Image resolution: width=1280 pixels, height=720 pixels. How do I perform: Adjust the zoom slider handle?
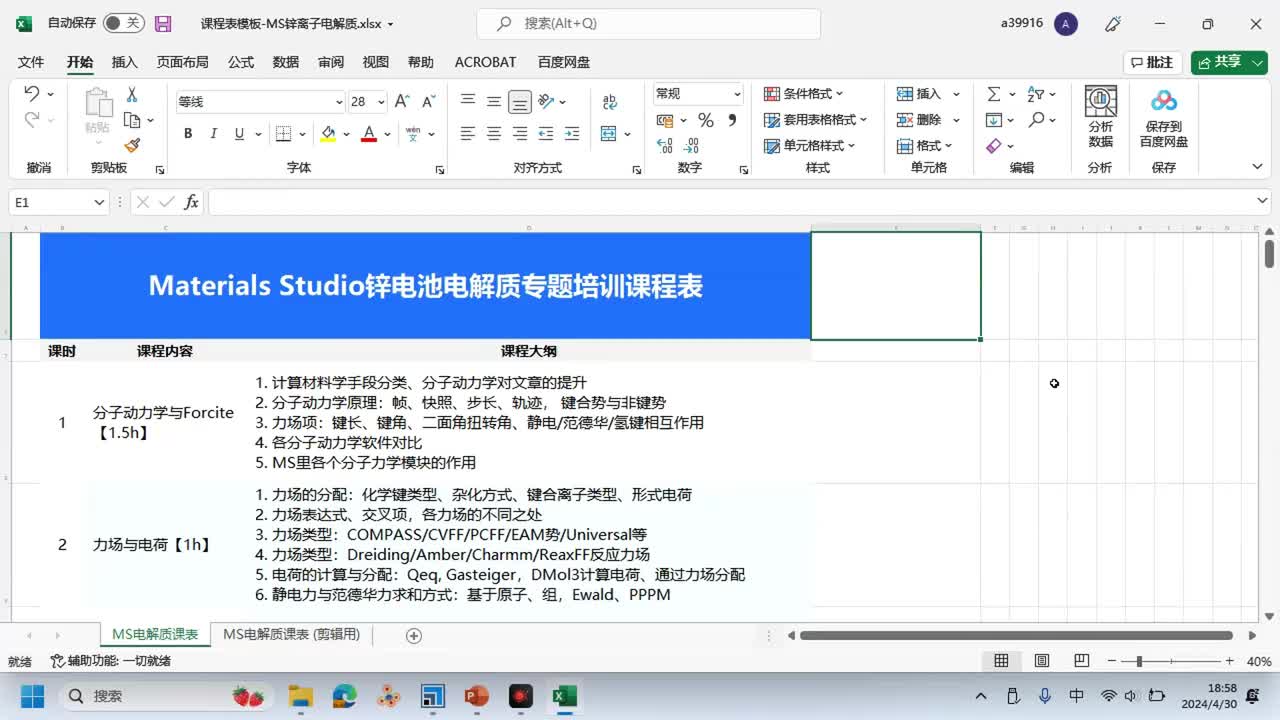[1139, 661]
